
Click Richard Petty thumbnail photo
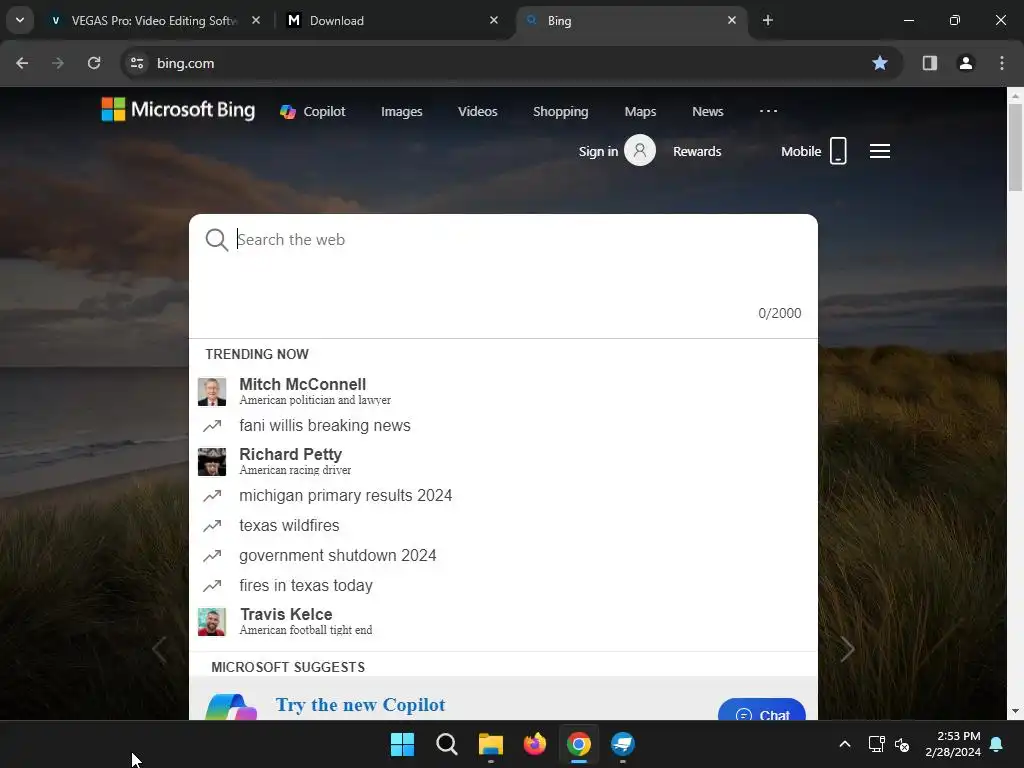coord(212,461)
